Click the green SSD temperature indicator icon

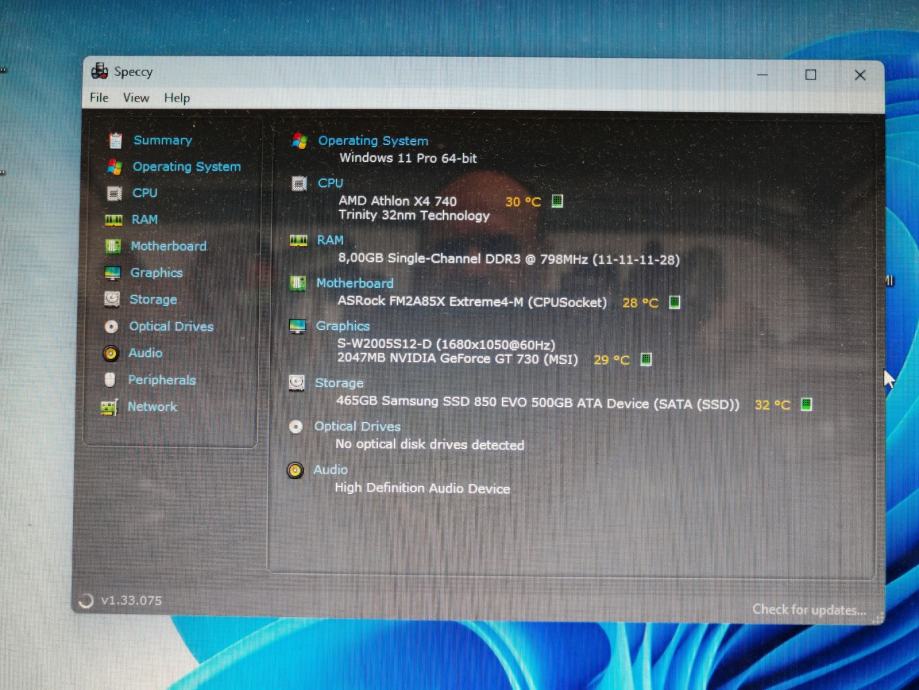pyautogui.click(x=806, y=405)
